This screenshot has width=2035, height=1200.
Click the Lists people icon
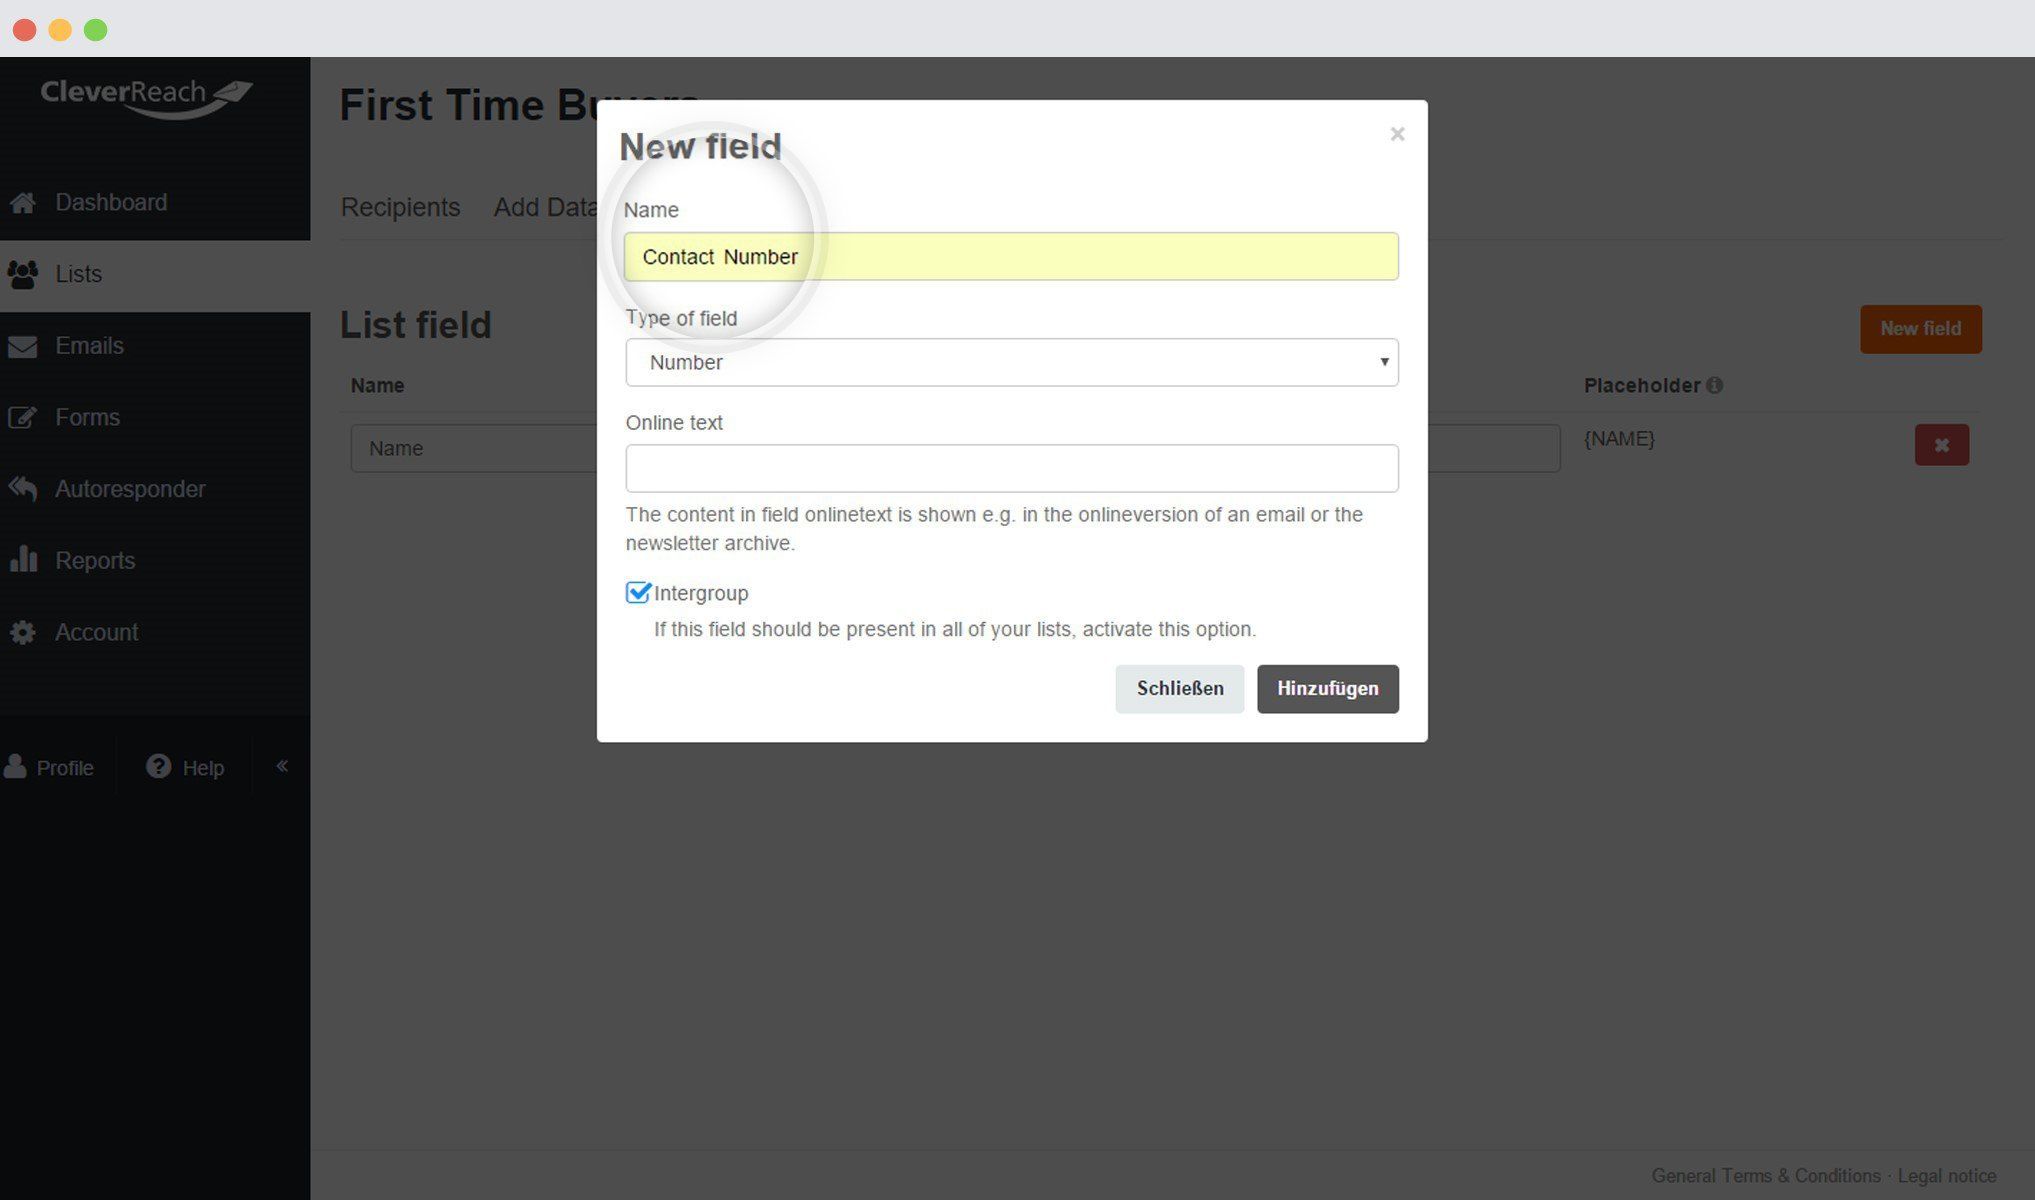(x=23, y=274)
